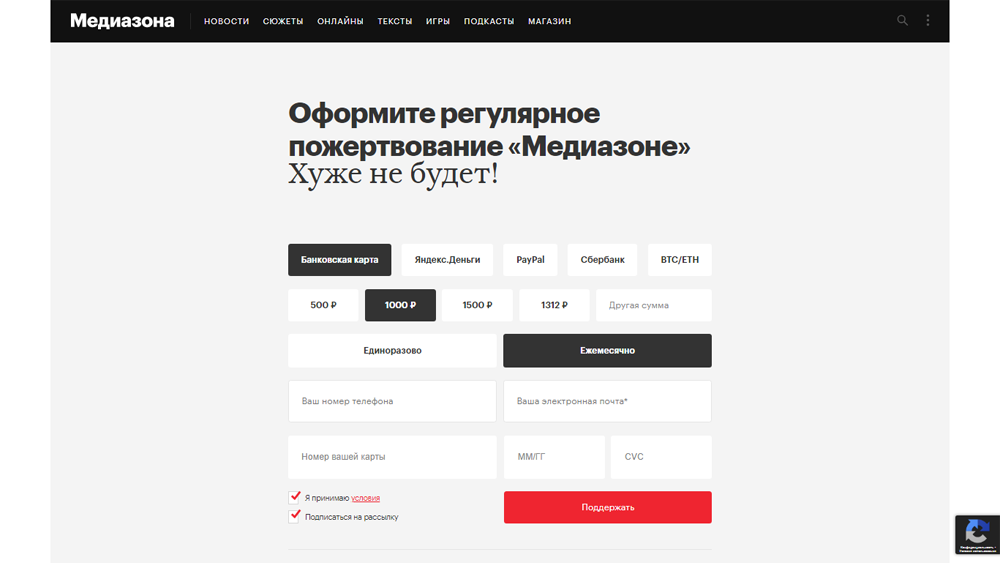
Task: Switch to Ежемесячно donation
Action: 607,351
